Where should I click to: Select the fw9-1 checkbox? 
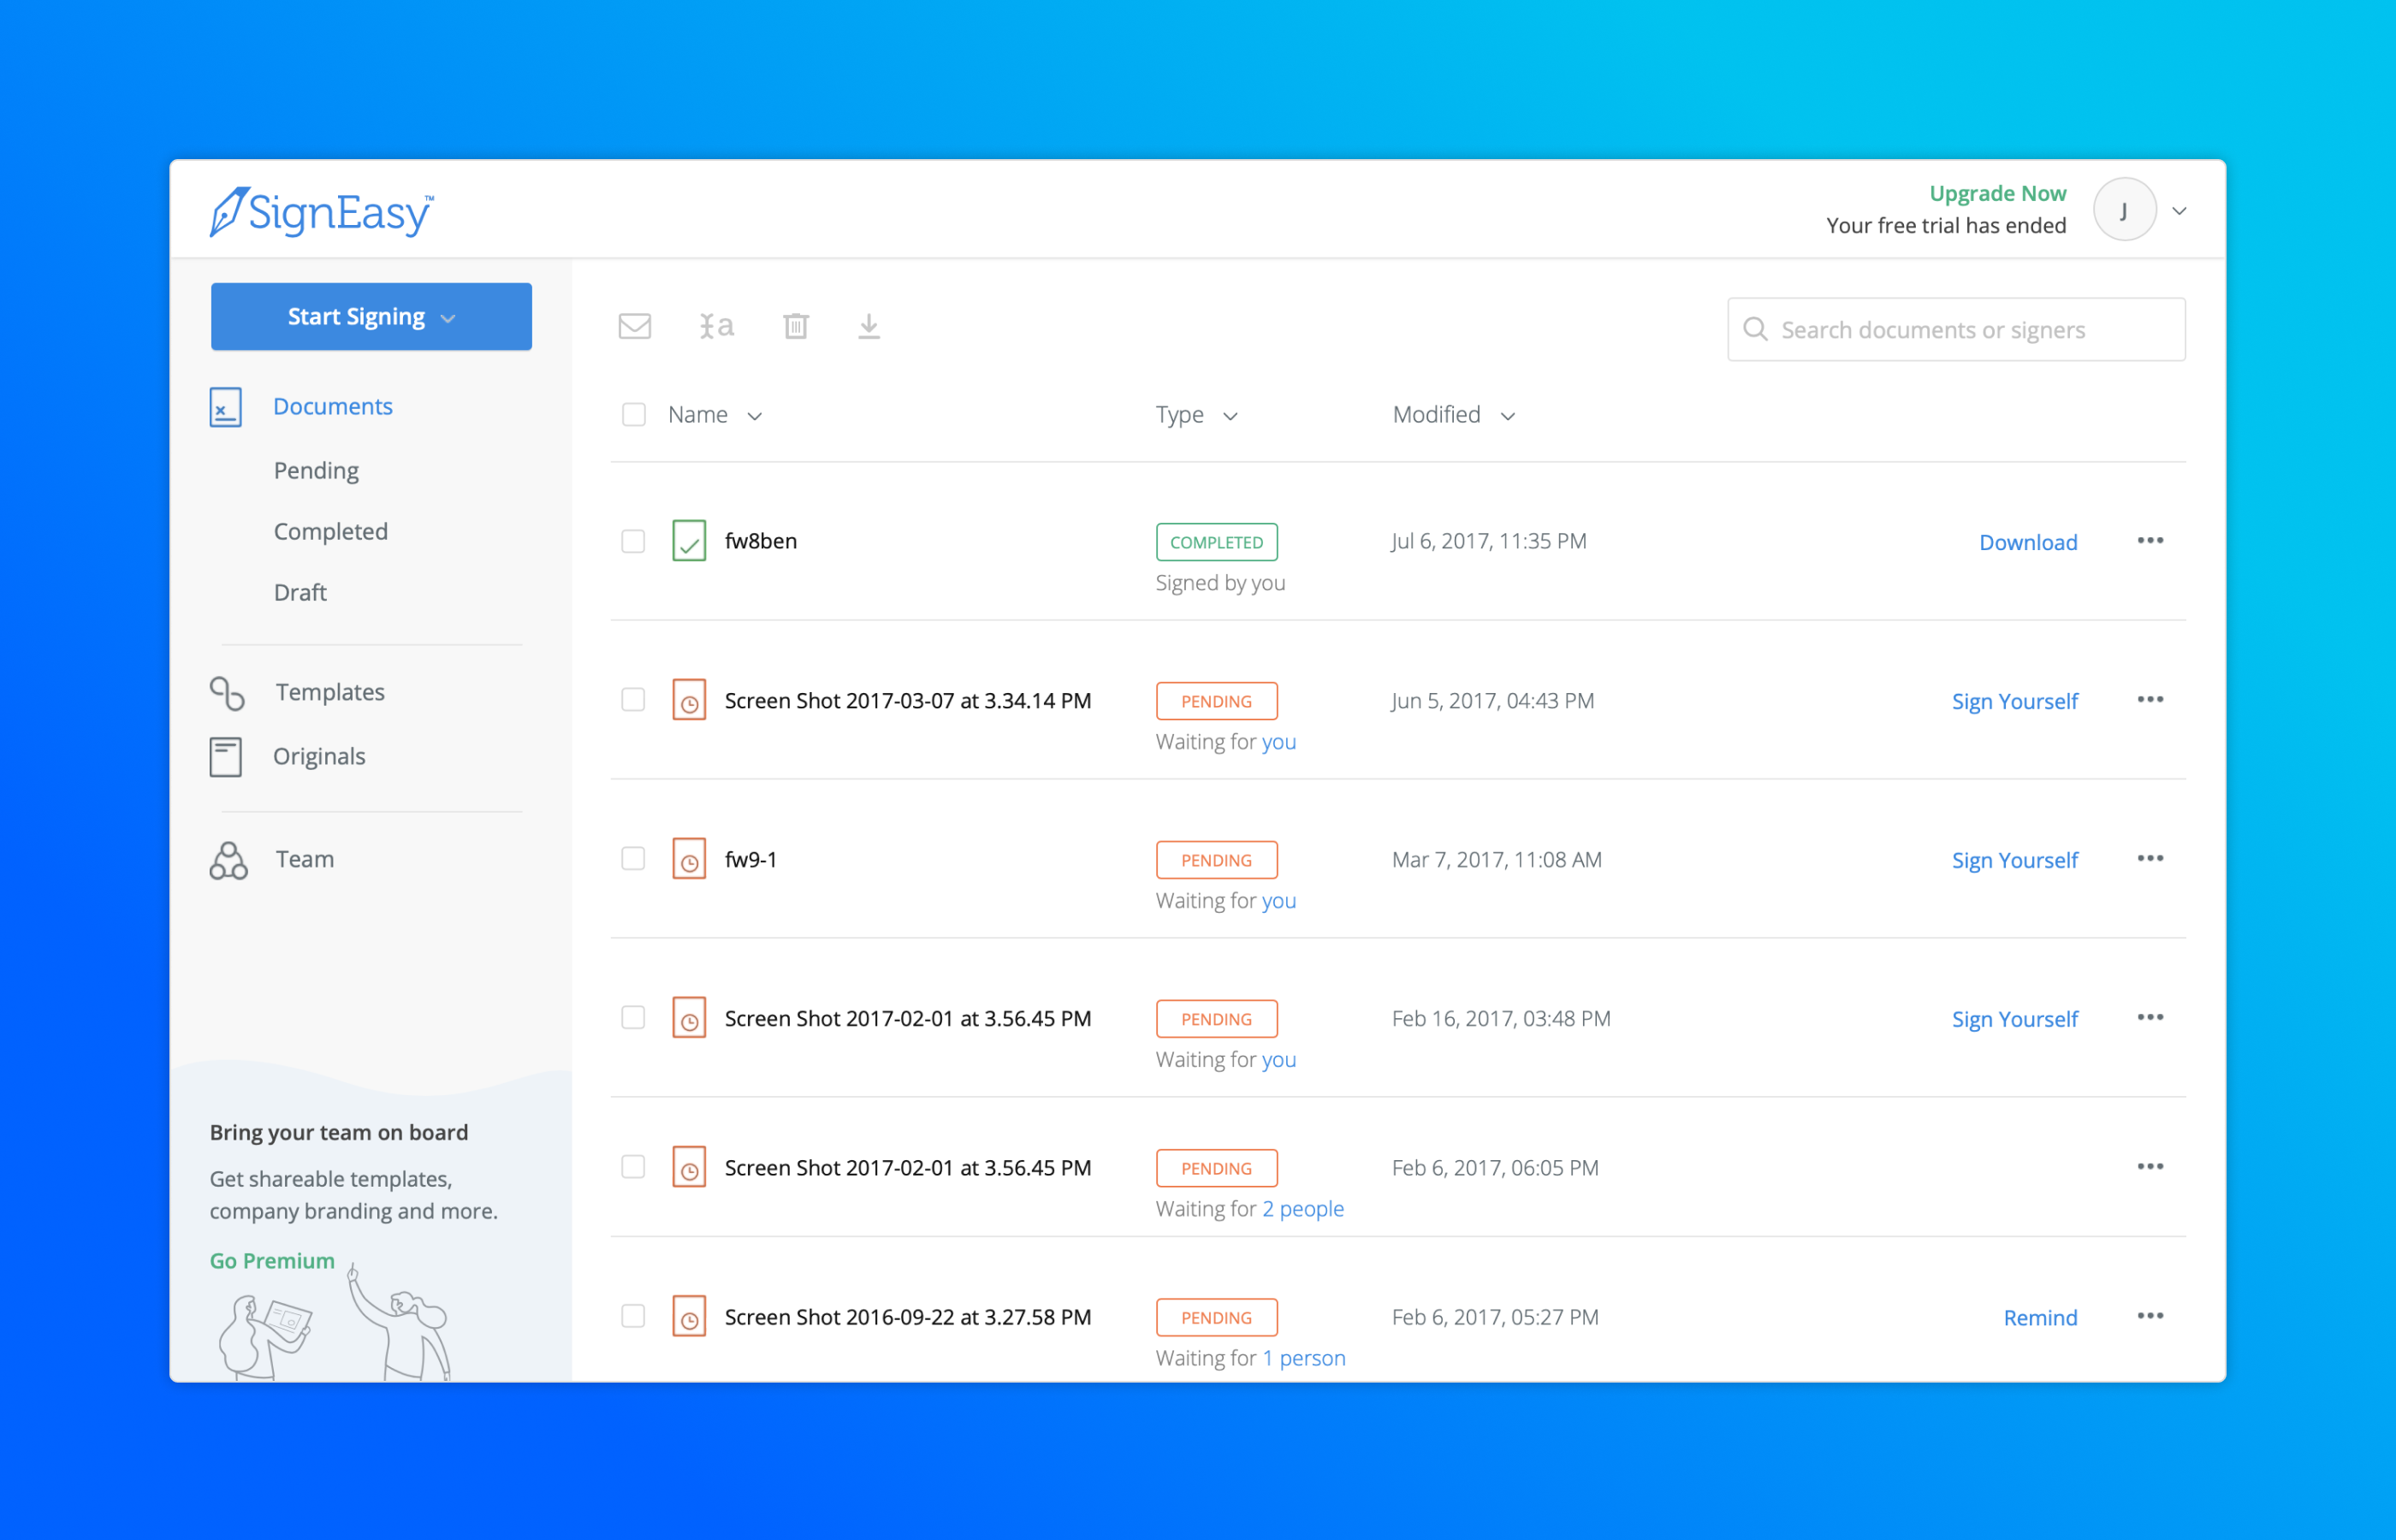[633, 858]
